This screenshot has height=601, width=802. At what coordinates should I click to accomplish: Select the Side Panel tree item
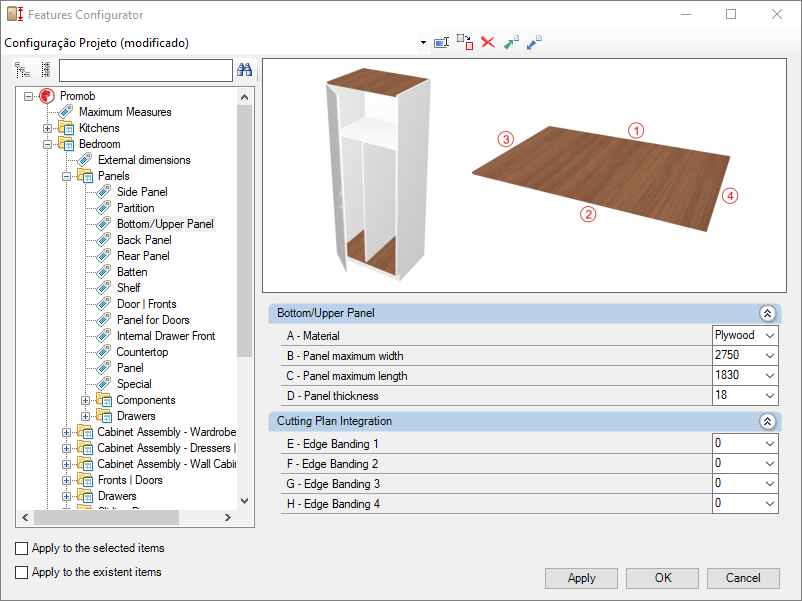[142, 192]
